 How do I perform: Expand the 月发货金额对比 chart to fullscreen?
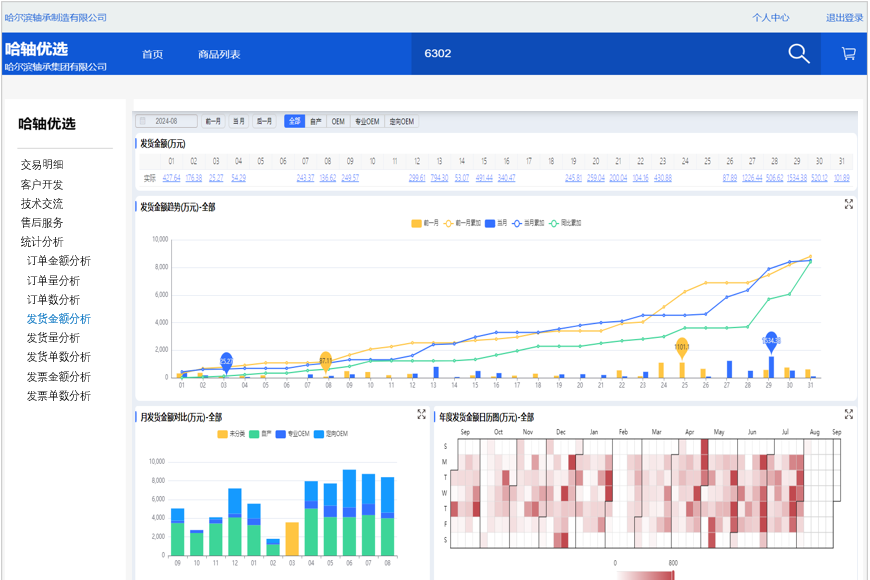pos(421,414)
